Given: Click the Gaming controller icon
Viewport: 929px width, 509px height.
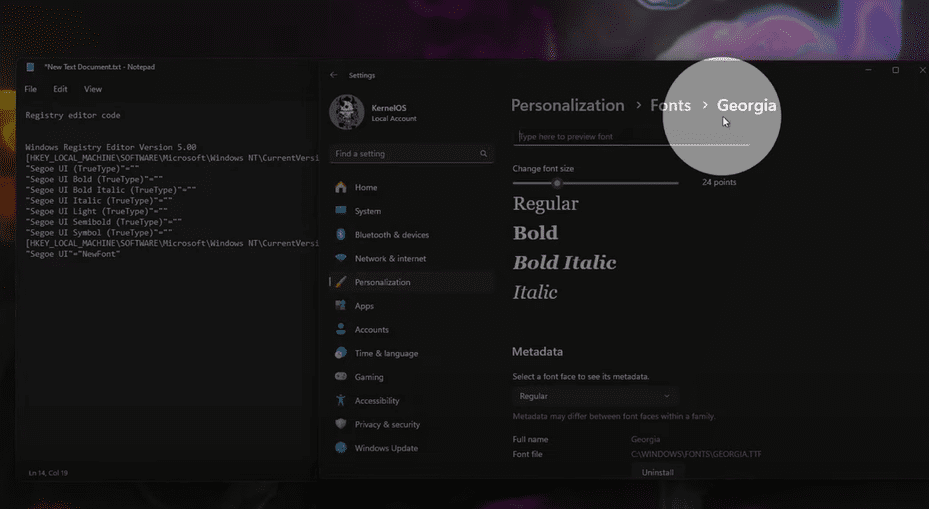Looking at the screenshot, I should (341, 377).
